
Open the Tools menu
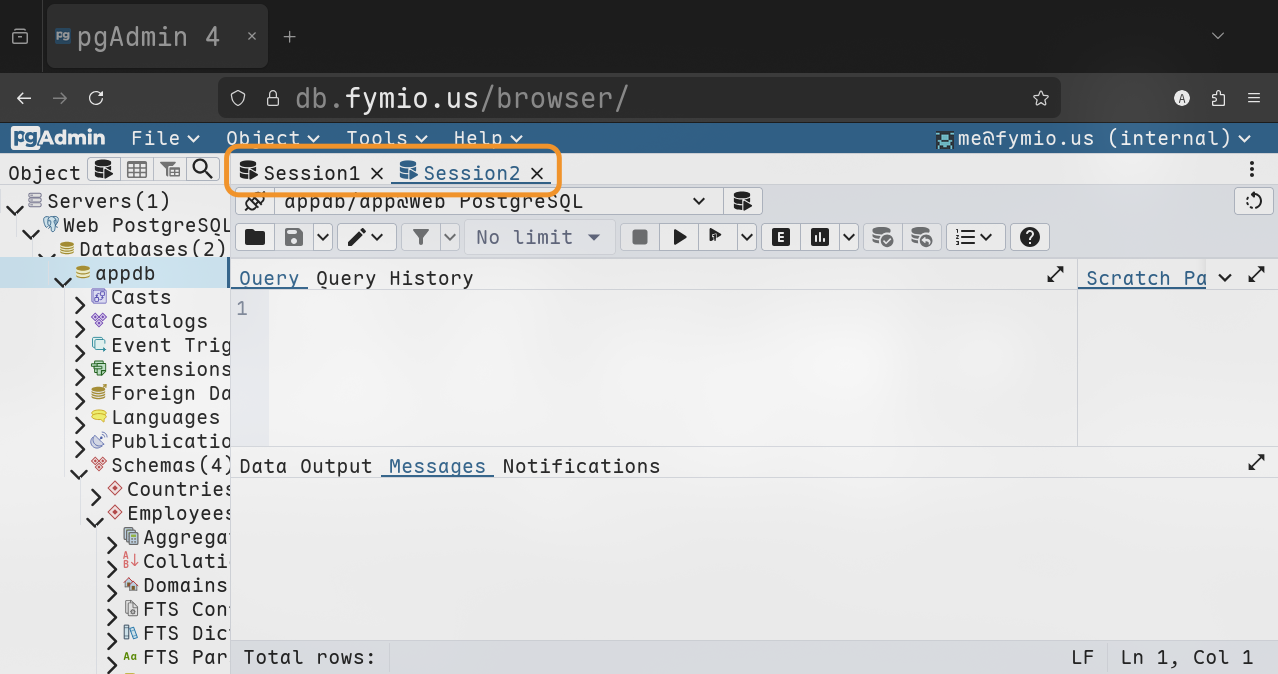tap(386, 138)
